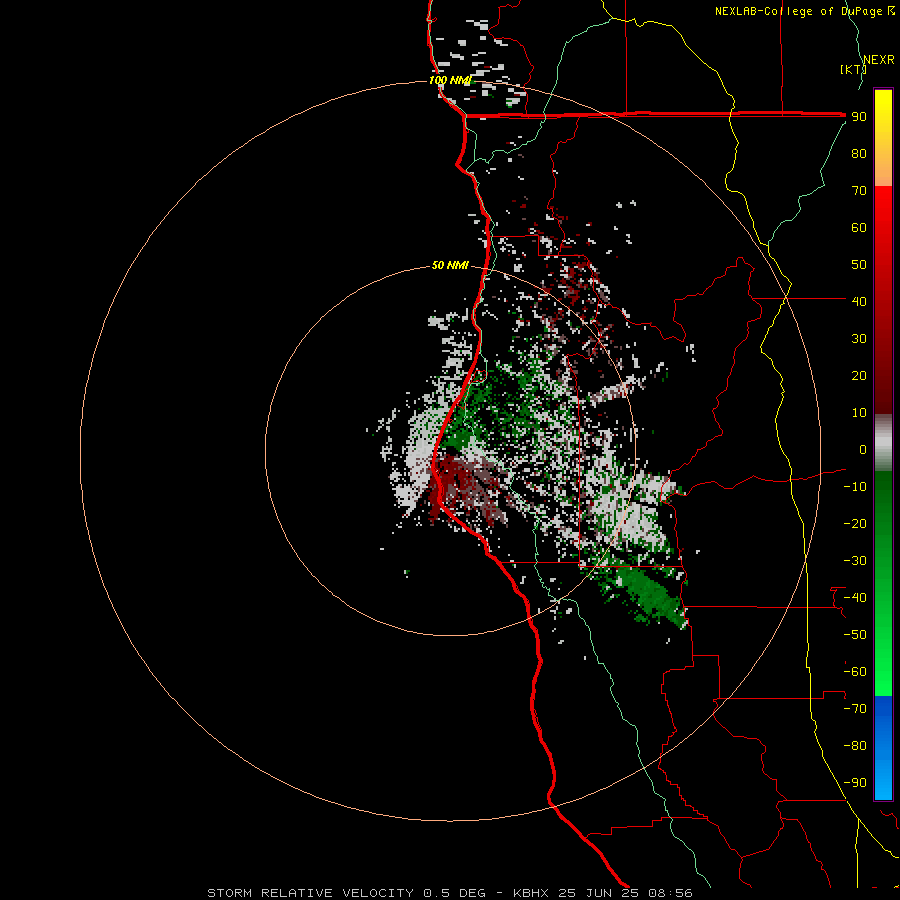900x900 pixels.
Task: Click the -20 value on velocity scale
Action: 855,524
